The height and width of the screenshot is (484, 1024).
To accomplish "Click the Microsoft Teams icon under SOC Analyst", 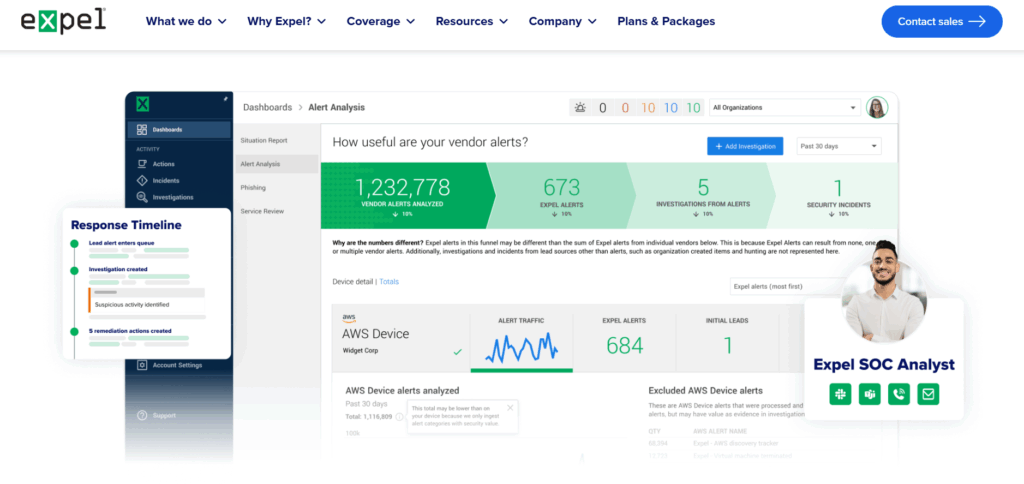I will click(x=869, y=394).
